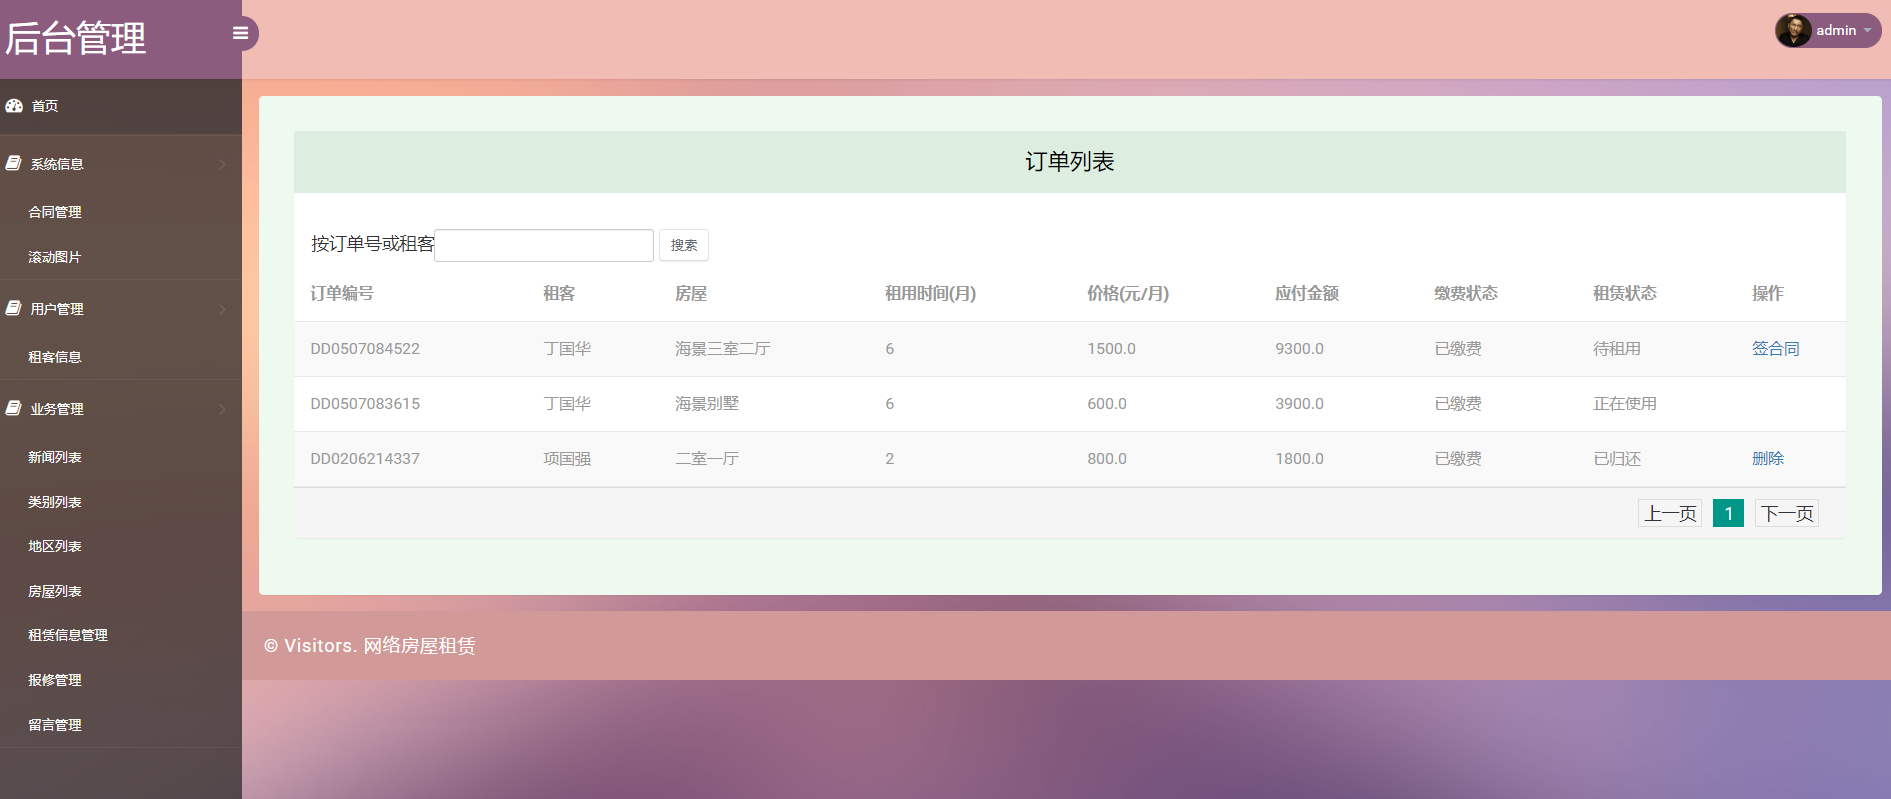Click the 3900.0 amount cell

tap(1299, 404)
